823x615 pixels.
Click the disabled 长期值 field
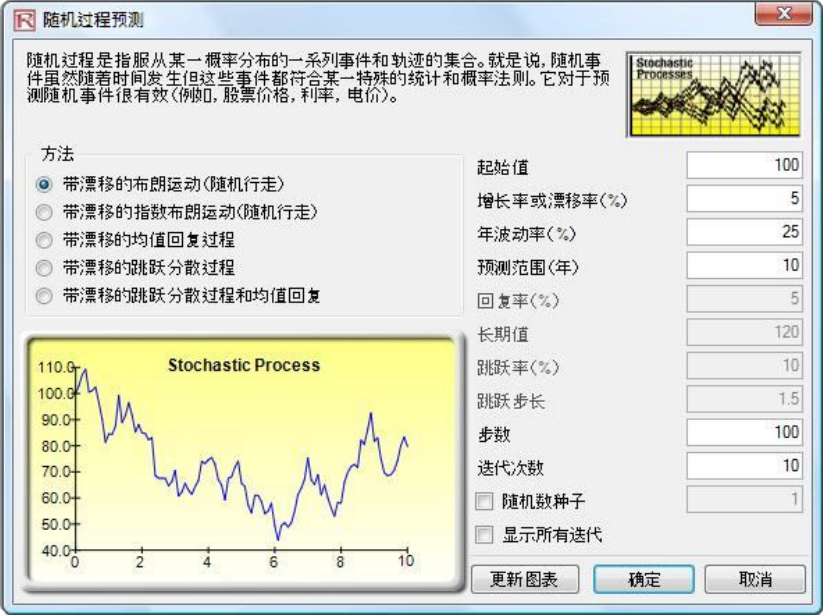(x=744, y=332)
